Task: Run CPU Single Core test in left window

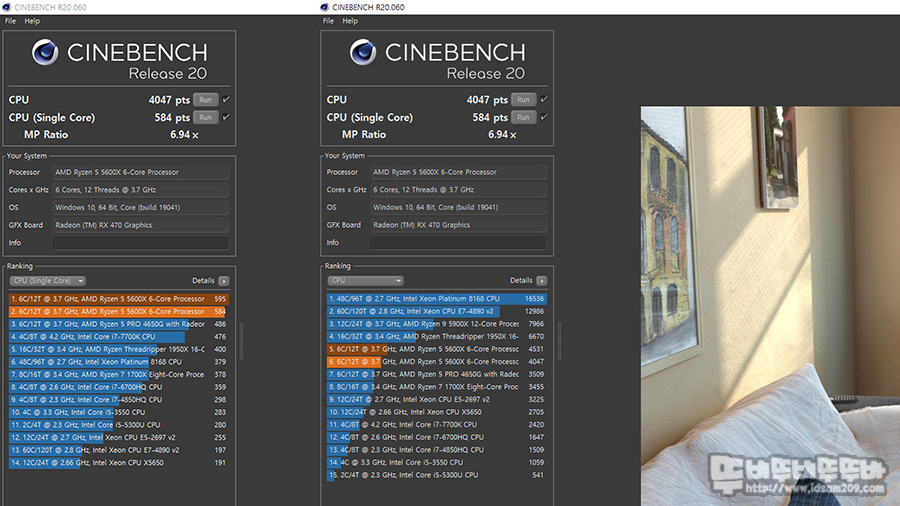Action: pos(205,118)
